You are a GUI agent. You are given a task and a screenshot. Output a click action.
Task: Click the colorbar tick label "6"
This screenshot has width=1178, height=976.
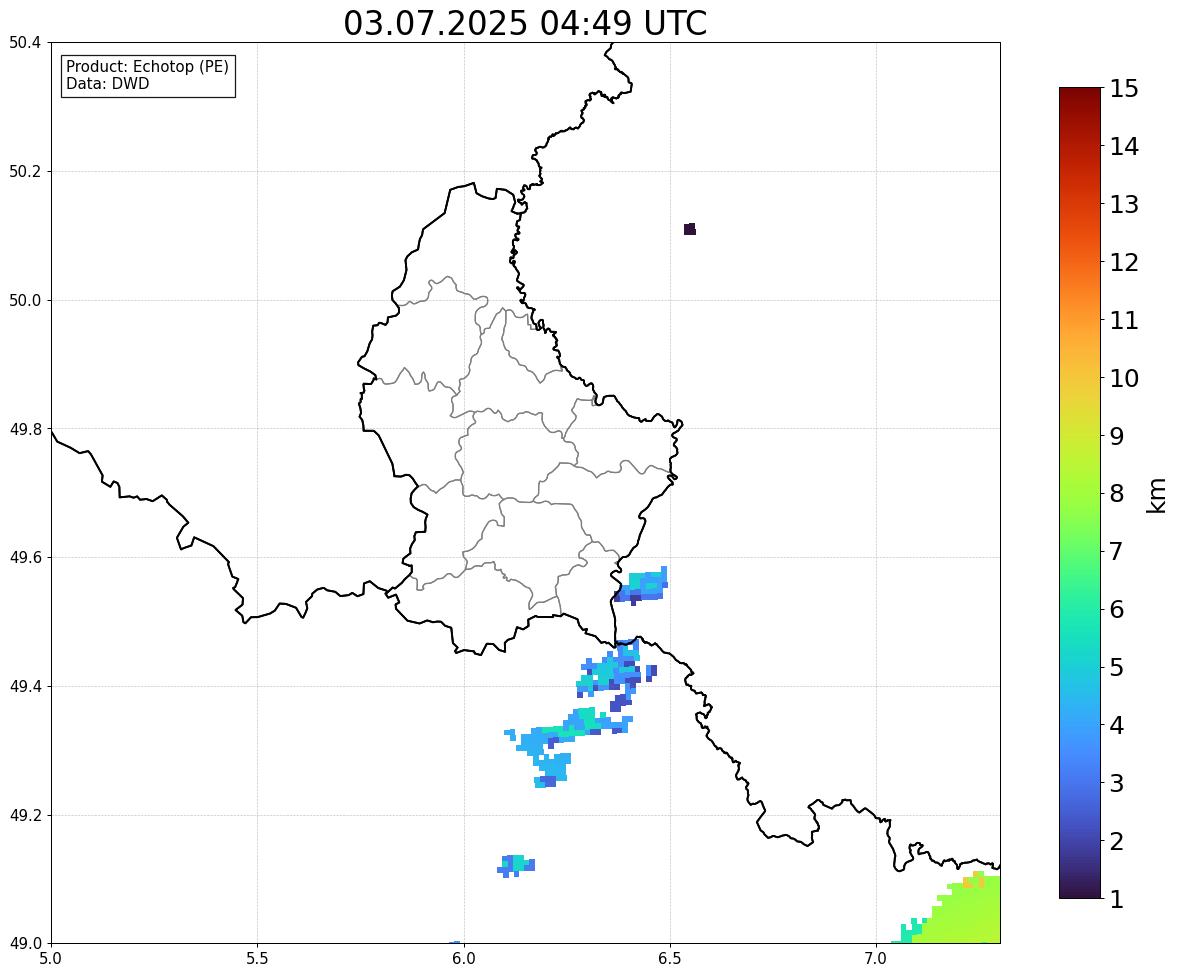(x=1117, y=609)
